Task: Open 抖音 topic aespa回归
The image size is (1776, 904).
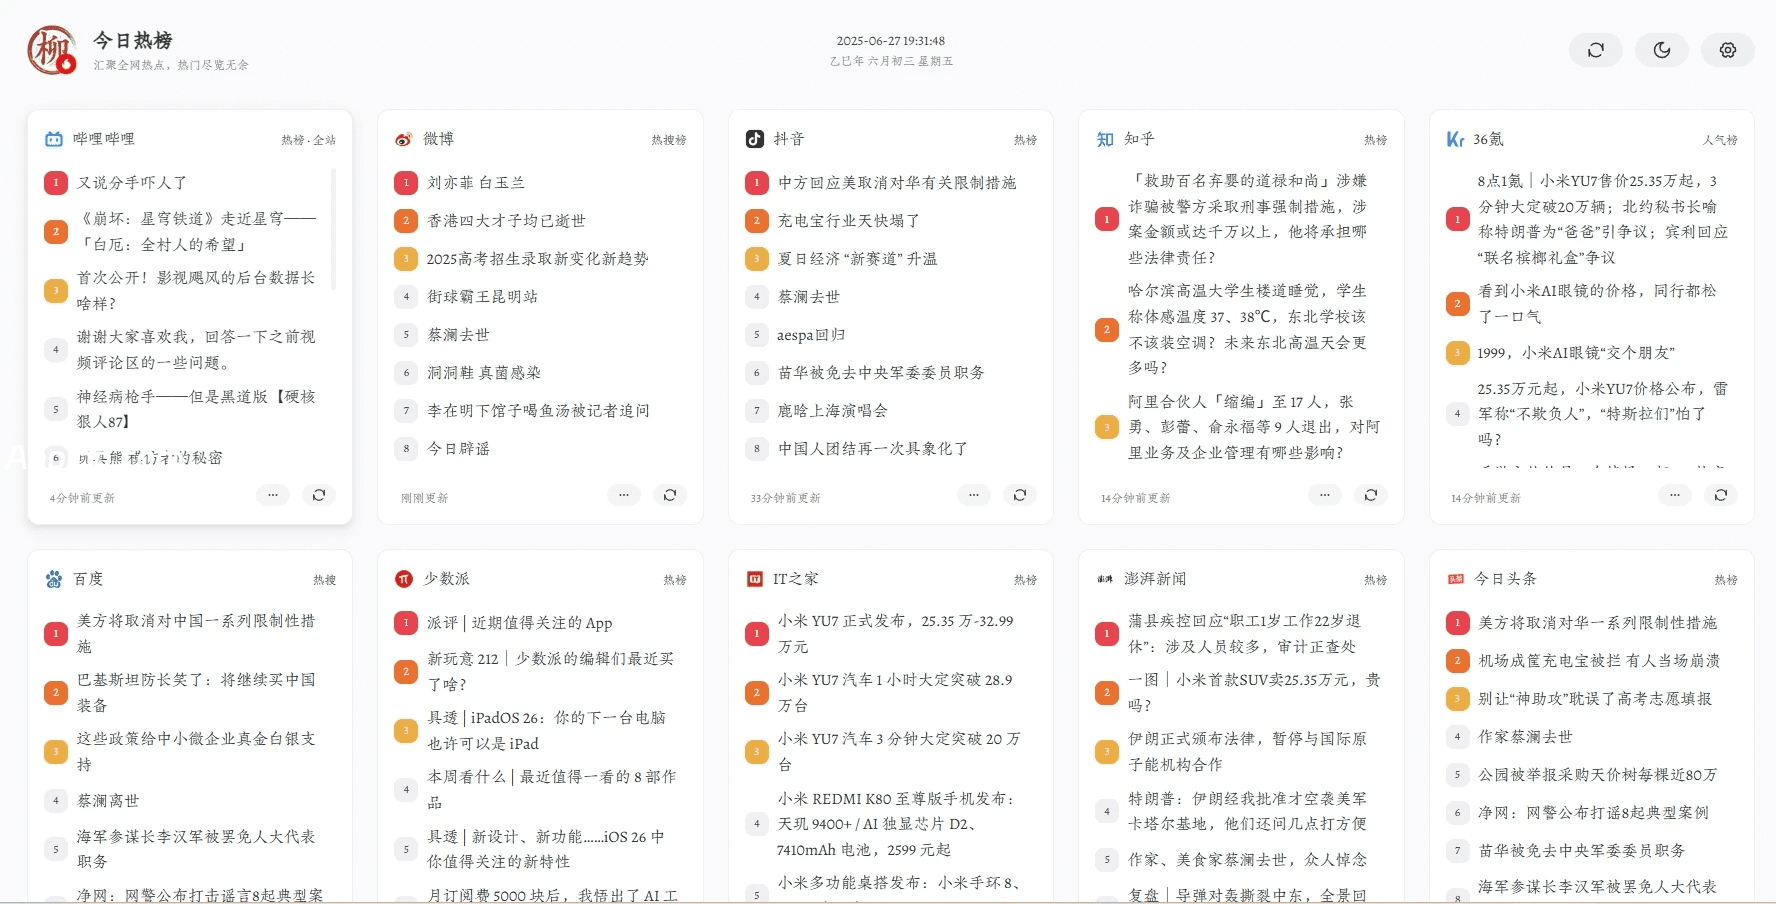Action: point(811,335)
